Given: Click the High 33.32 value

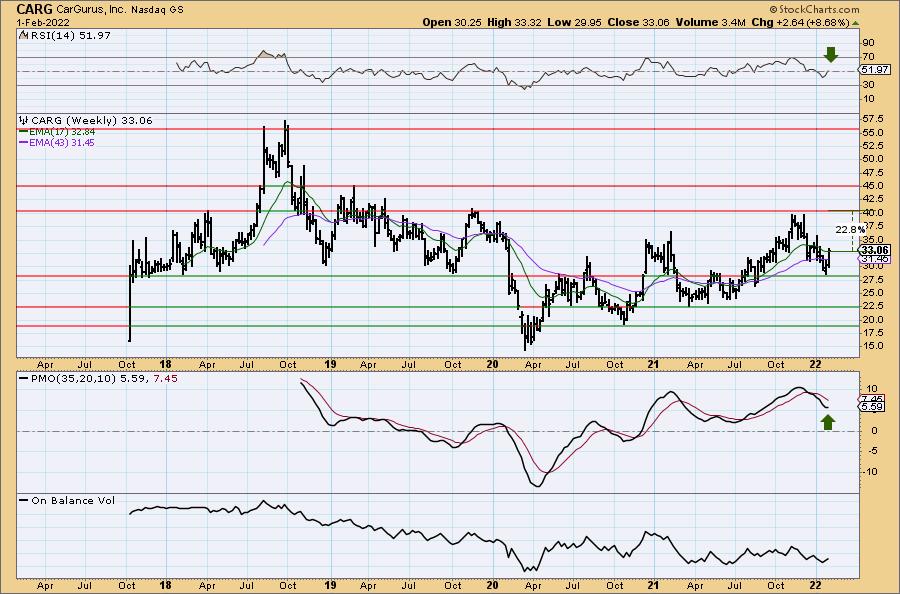Looking at the screenshot, I should pos(514,22).
